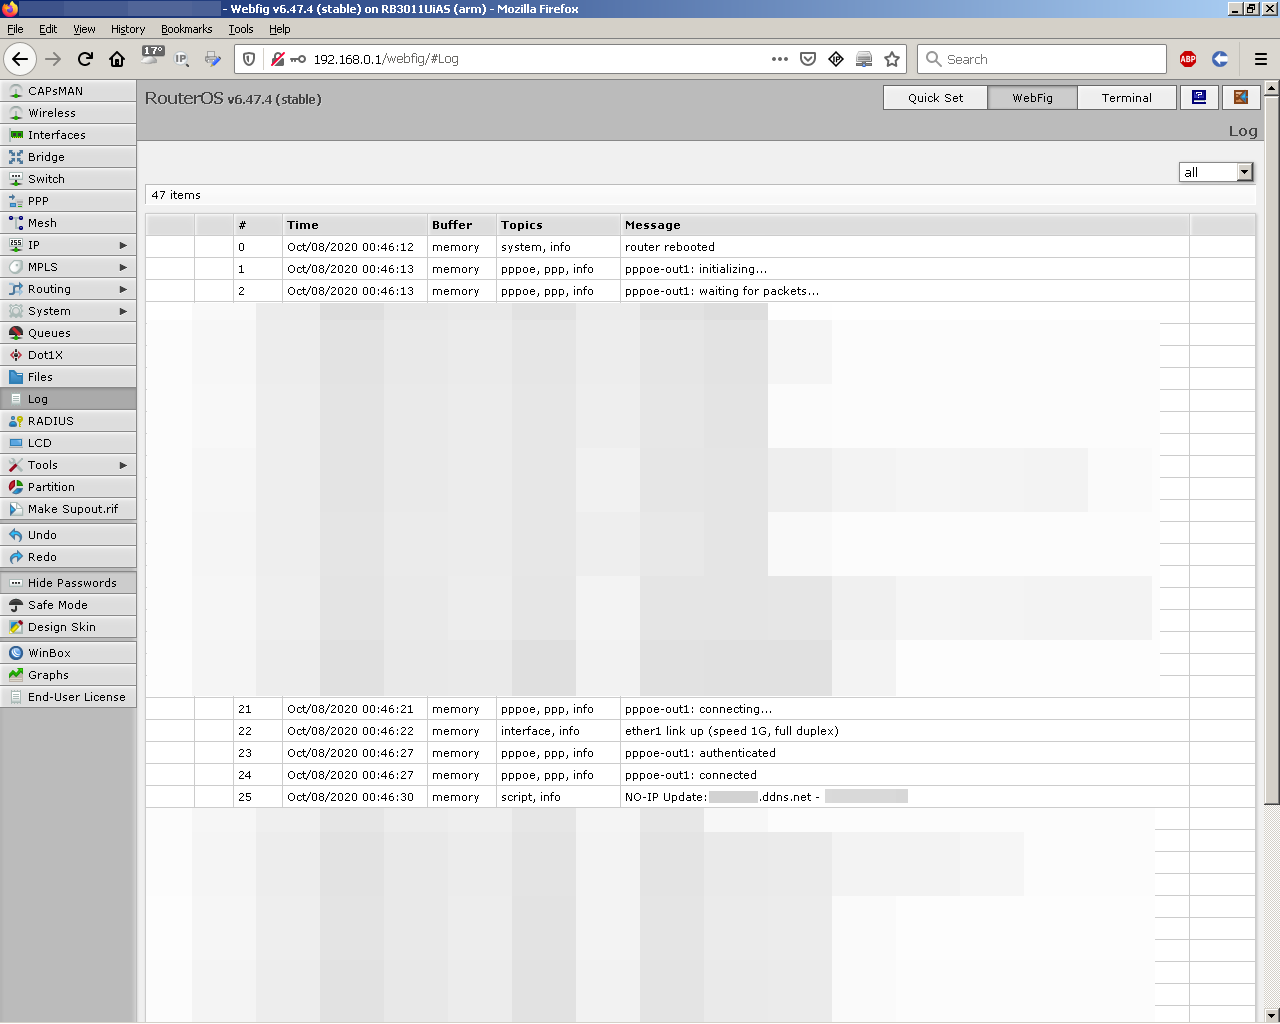Viewport: 1280px width, 1024px height.
Task: Open the PPP section
Action: 68,201
